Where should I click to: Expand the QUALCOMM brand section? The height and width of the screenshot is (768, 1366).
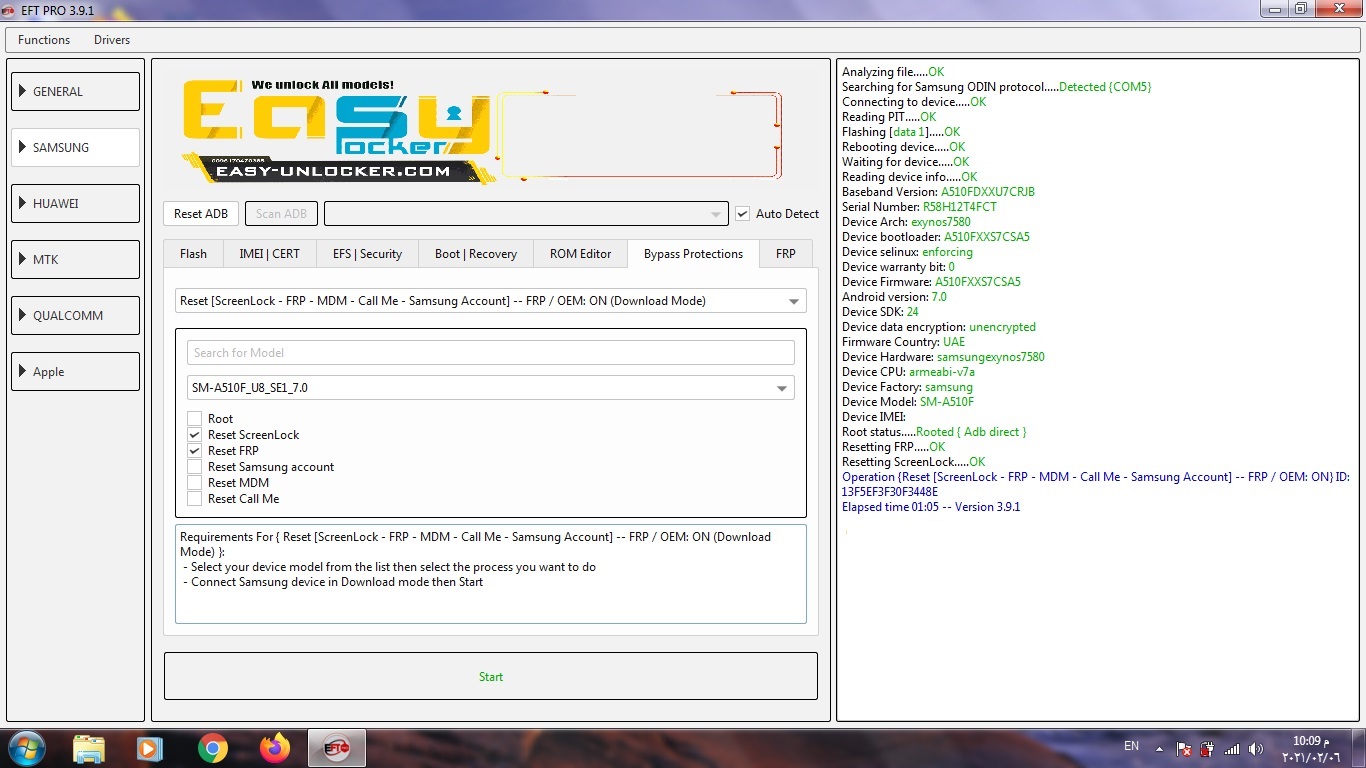pyautogui.click(x=75, y=315)
